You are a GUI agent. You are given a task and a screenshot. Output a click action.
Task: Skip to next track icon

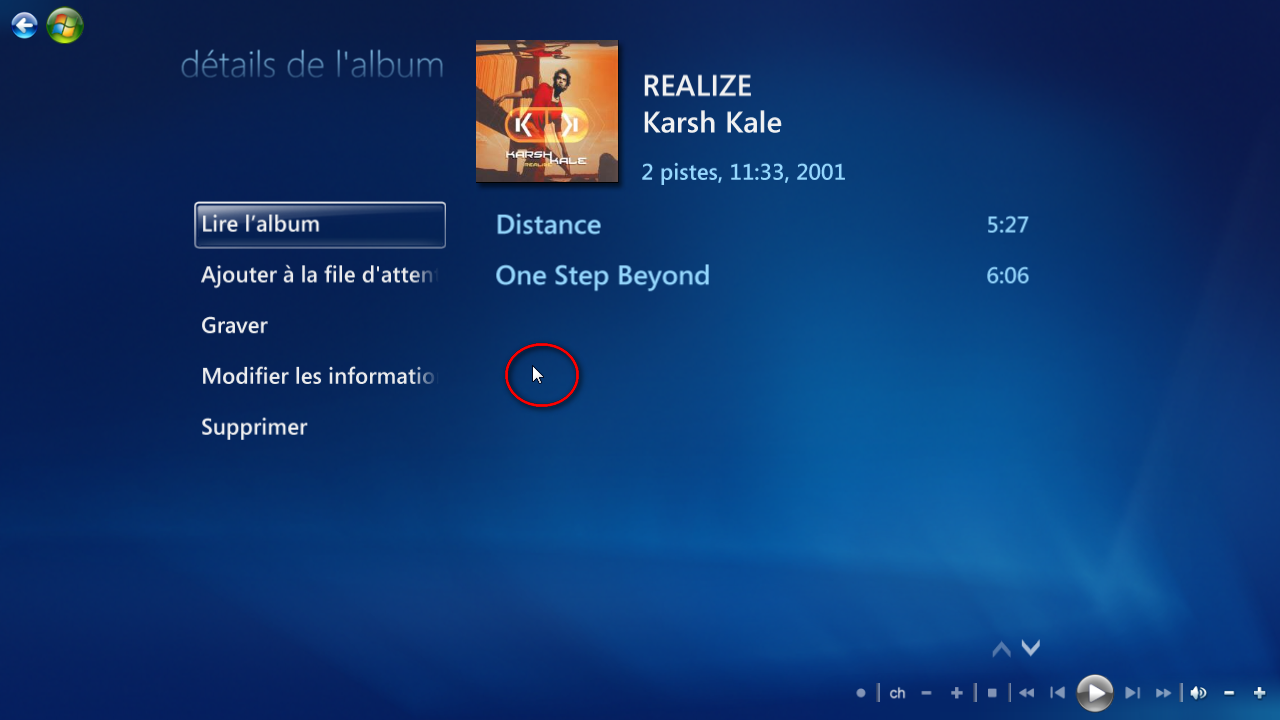coord(1132,693)
